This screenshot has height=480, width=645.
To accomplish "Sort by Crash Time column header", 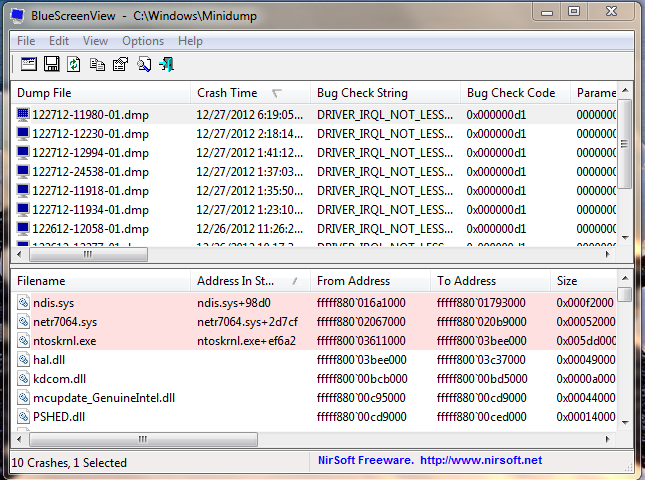I will coord(250,93).
